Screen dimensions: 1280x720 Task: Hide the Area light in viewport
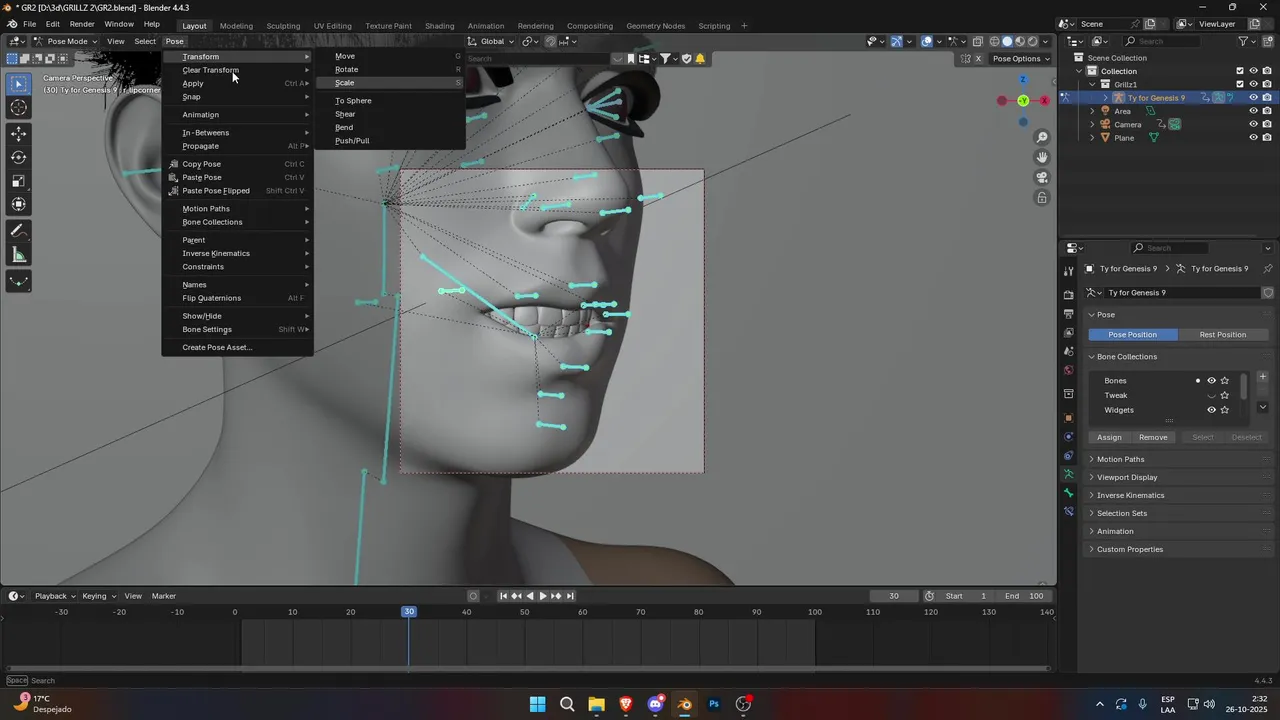pos(1254,111)
